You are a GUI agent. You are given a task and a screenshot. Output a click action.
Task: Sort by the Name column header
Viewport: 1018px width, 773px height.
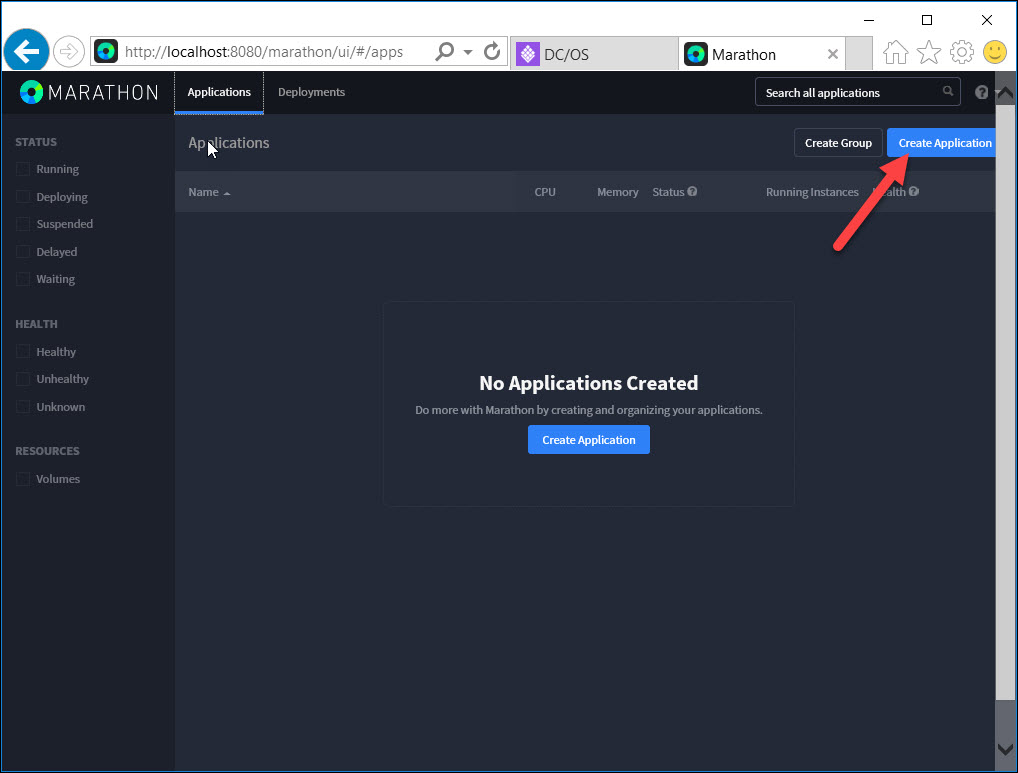click(x=209, y=192)
